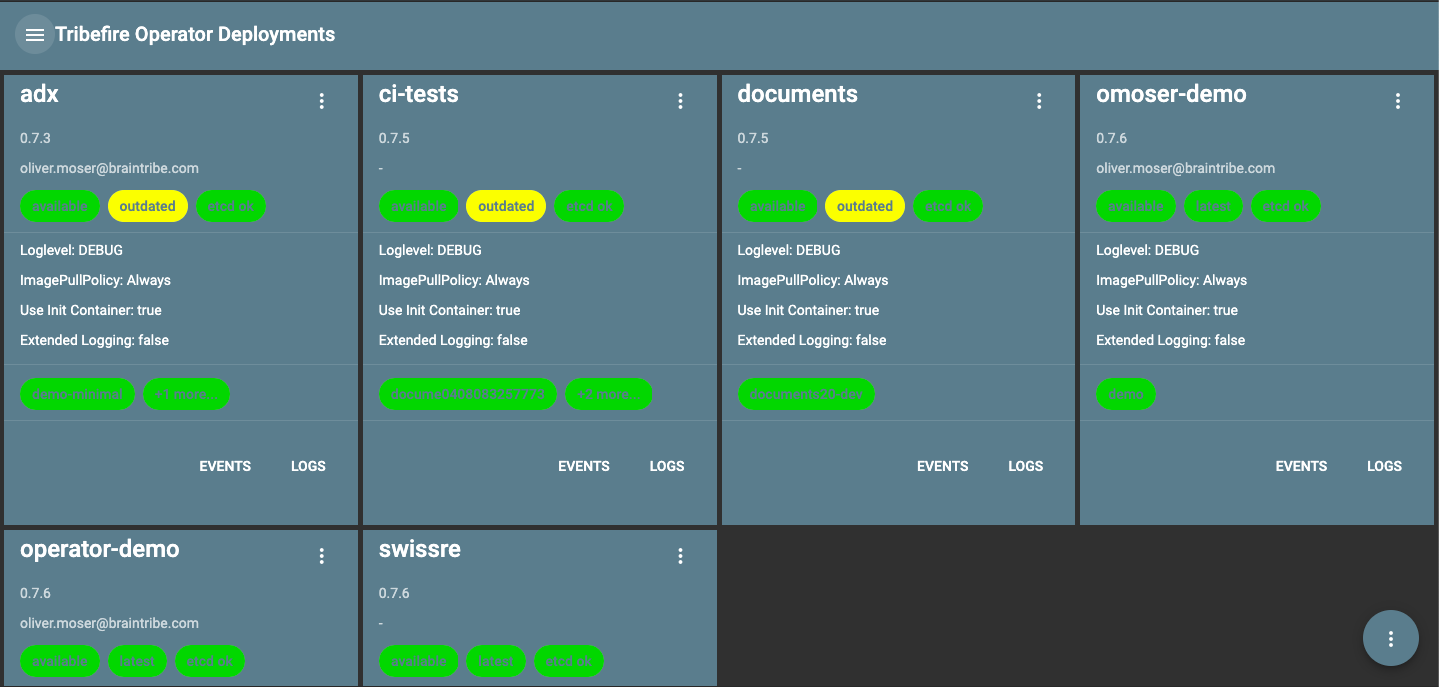1439x687 pixels.
Task: Click the yellow outdated chip on adx
Action: (147, 206)
